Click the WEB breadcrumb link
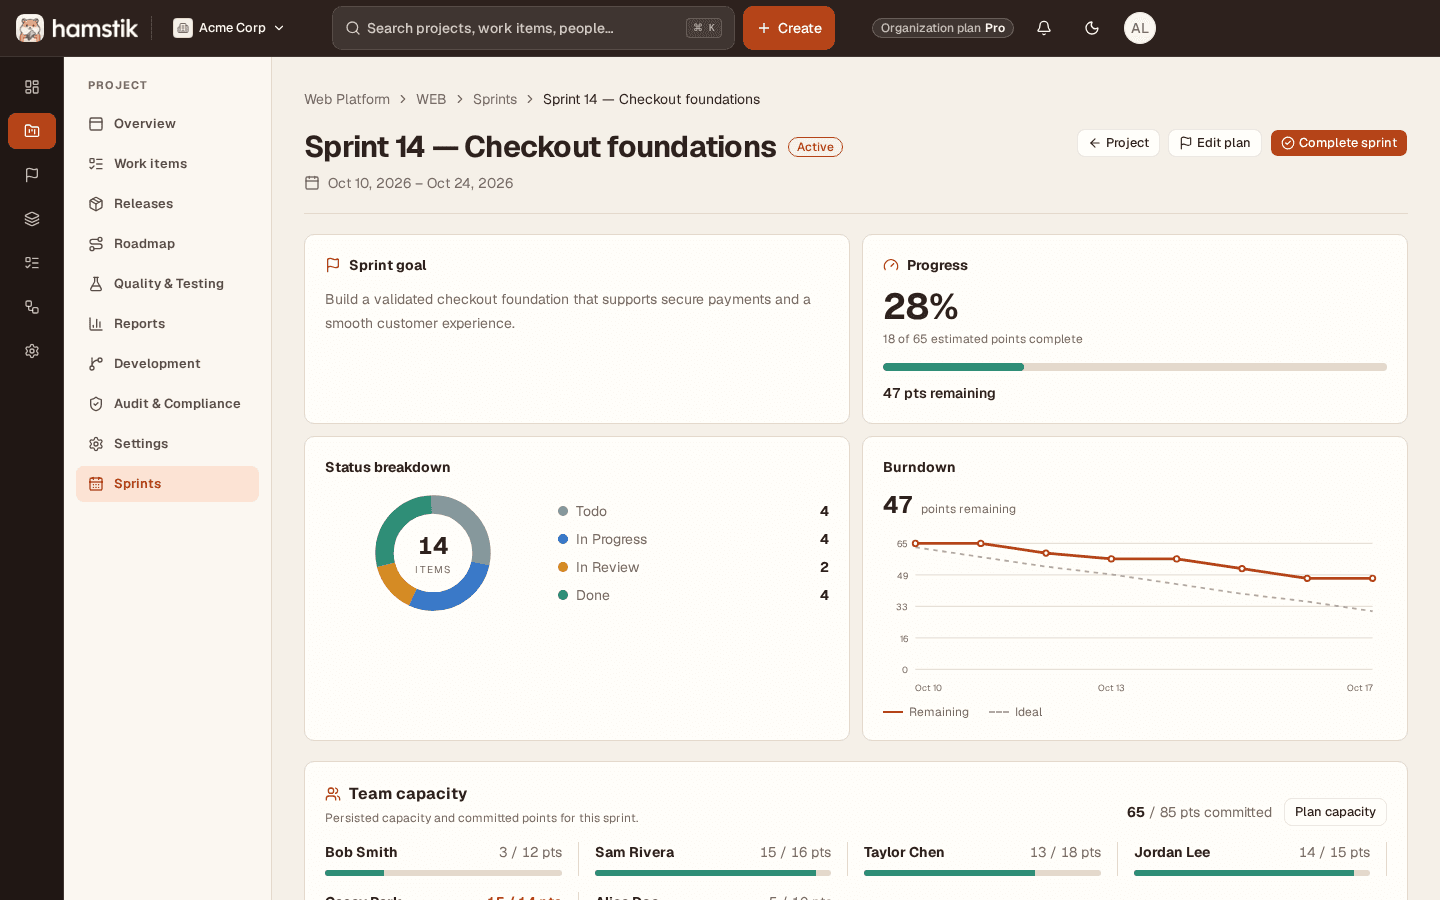The height and width of the screenshot is (900, 1440). tap(431, 99)
